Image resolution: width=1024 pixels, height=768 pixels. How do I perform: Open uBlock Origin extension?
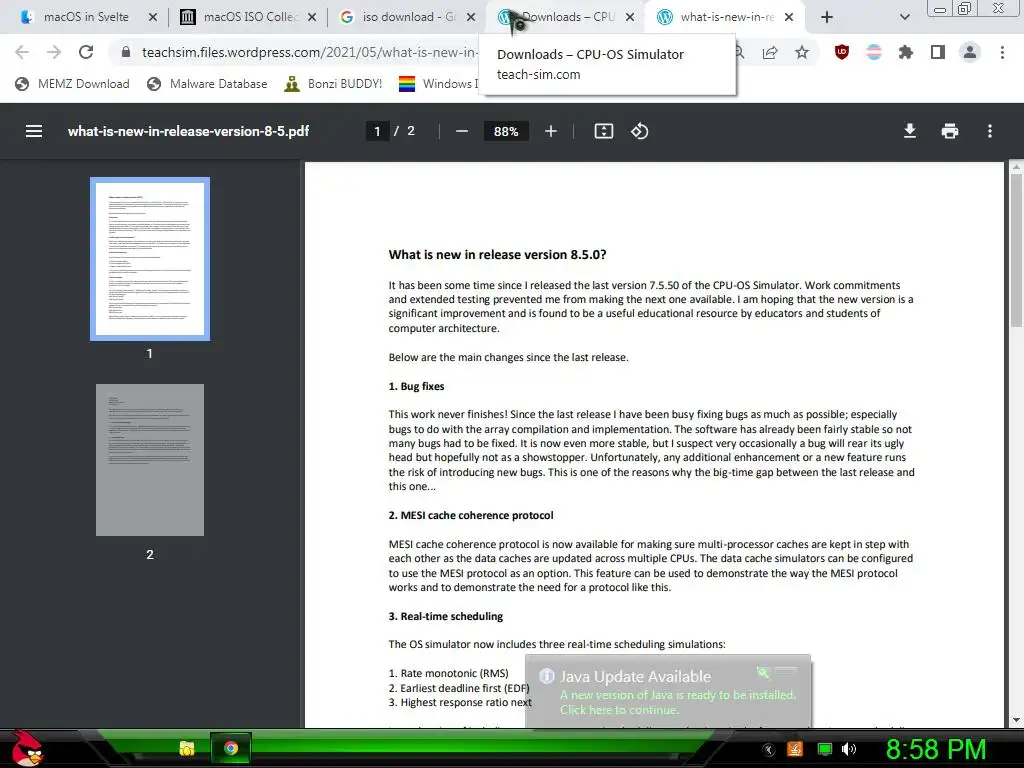pos(842,52)
